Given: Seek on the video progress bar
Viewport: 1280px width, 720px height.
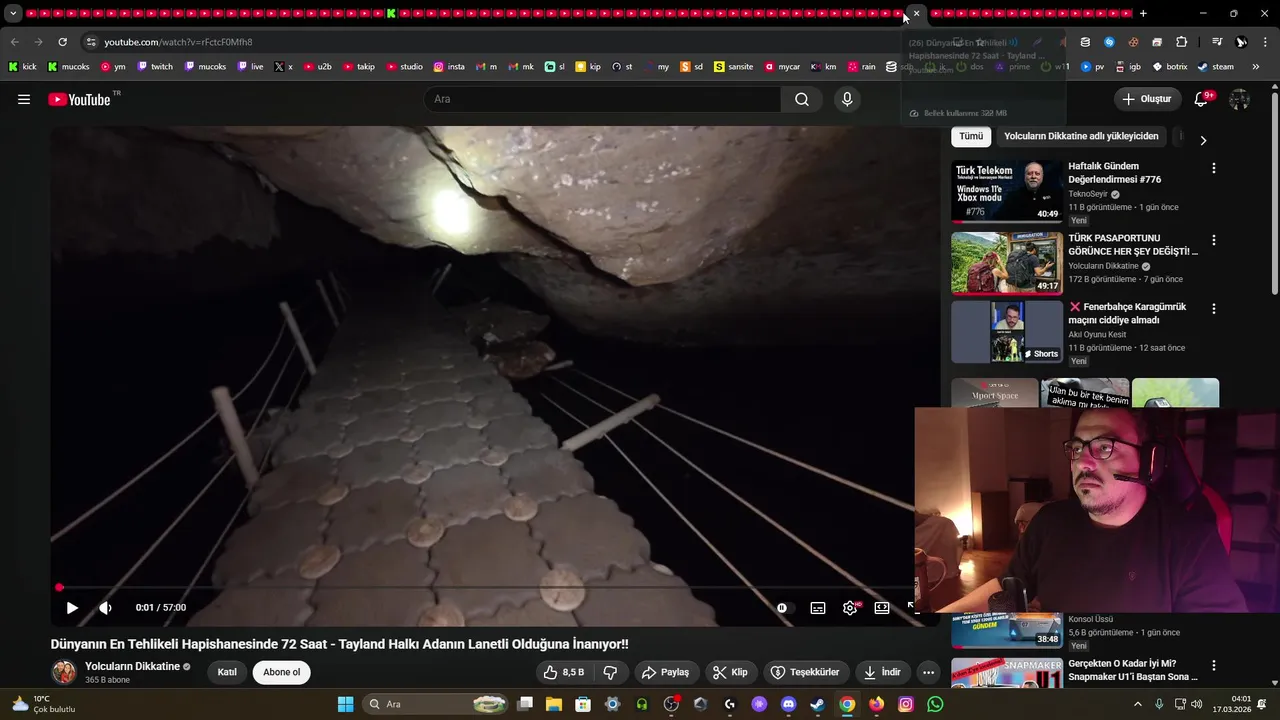Looking at the screenshot, I should coord(485,588).
